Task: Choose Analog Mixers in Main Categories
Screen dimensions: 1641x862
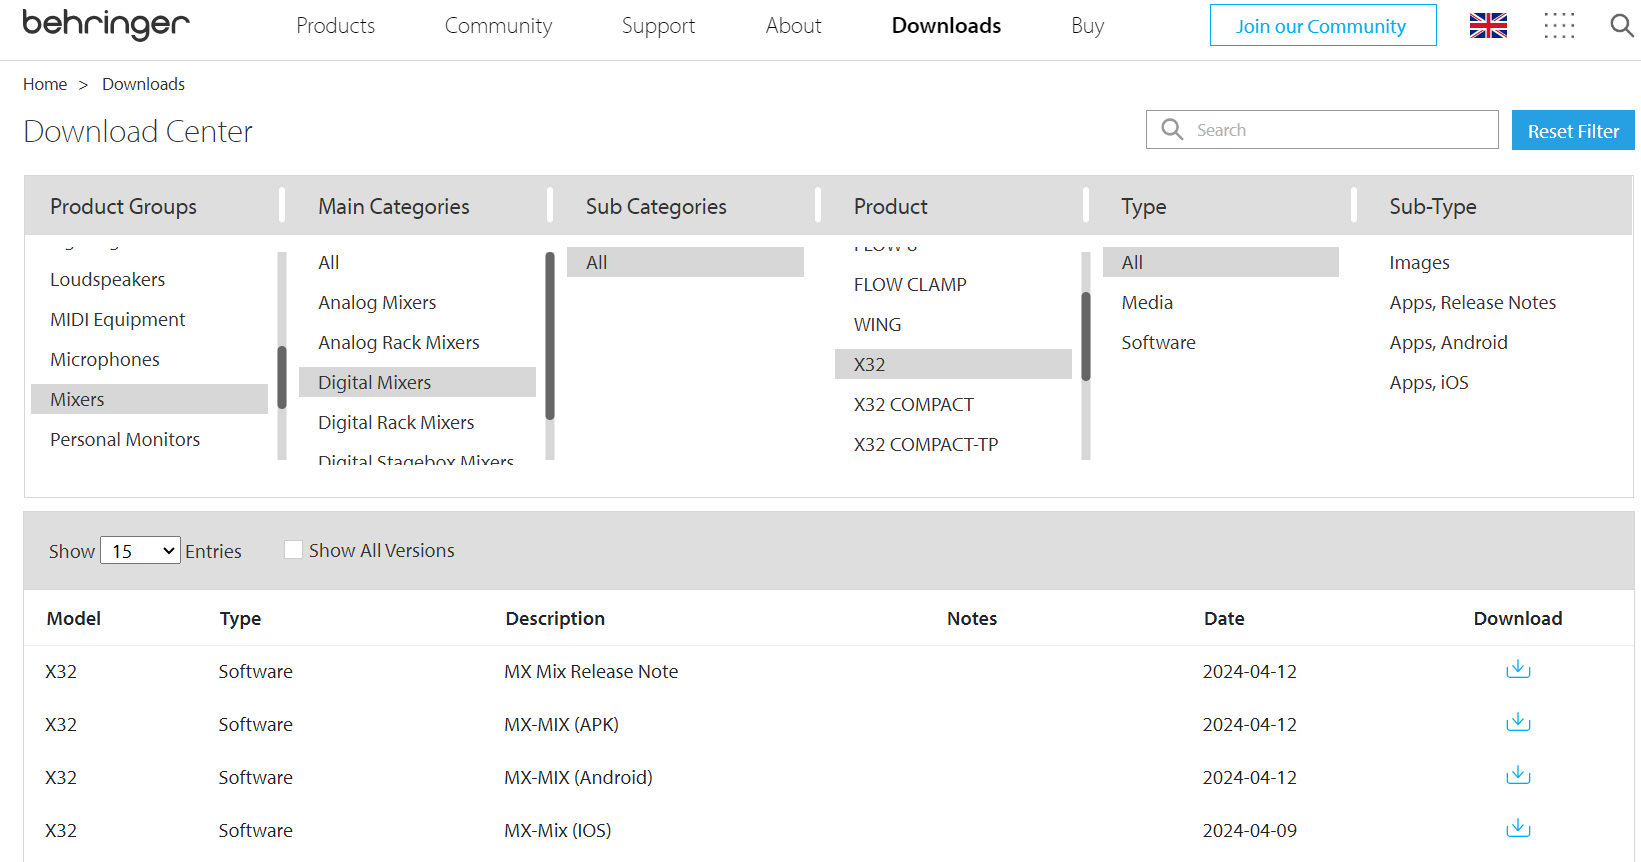Action: [x=377, y=303]
